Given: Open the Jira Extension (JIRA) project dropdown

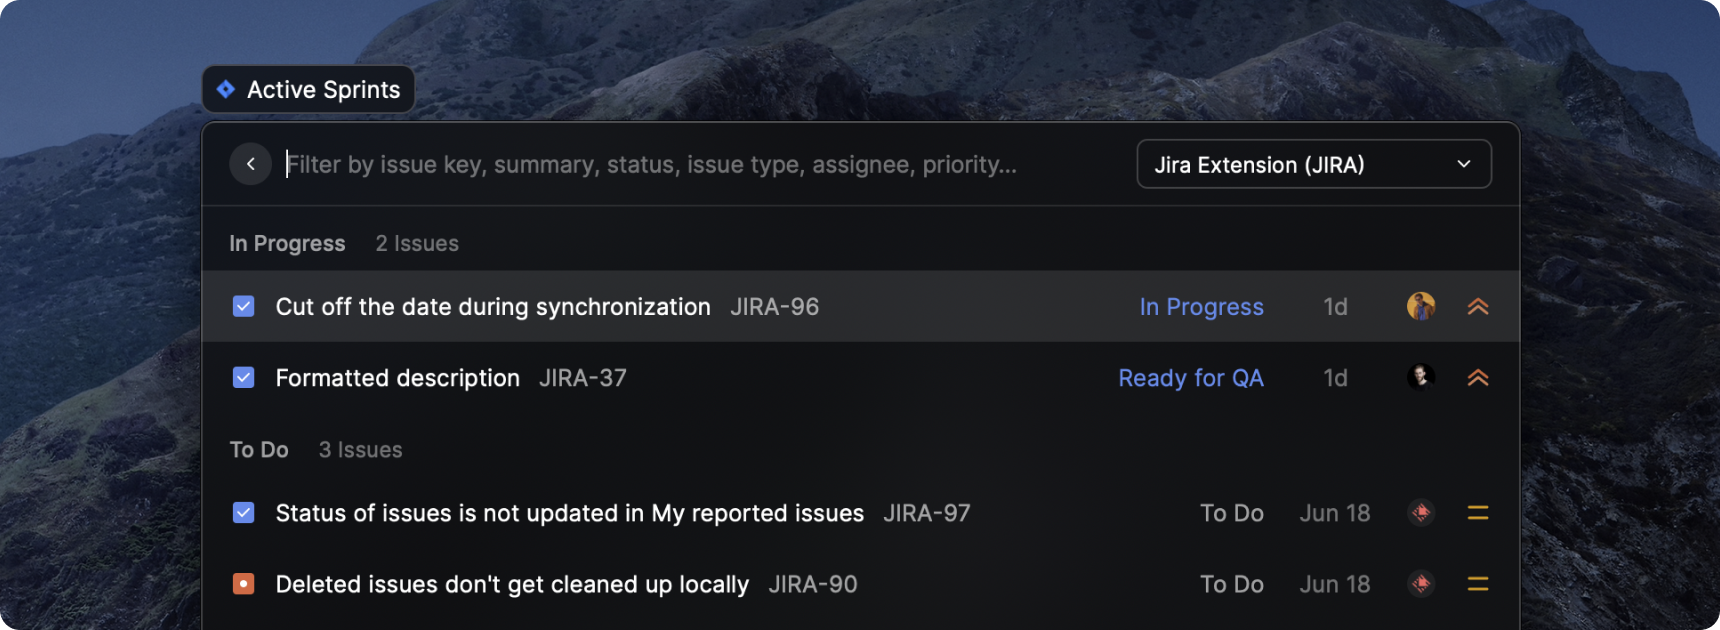Looking at the screenshot, I should [x=1314, y=164].
